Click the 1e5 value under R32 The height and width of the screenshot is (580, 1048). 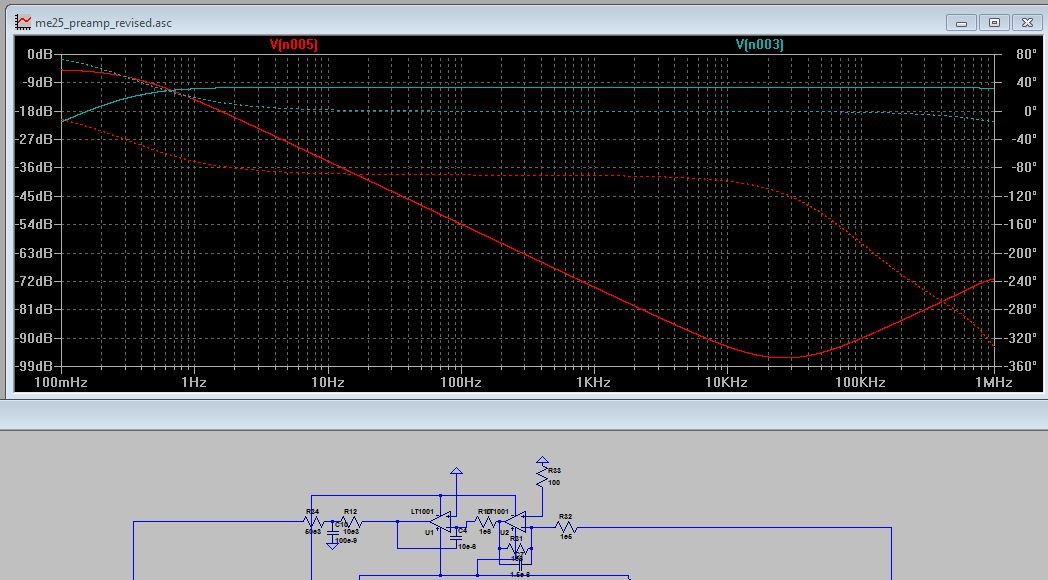click(x=566, y=537)
